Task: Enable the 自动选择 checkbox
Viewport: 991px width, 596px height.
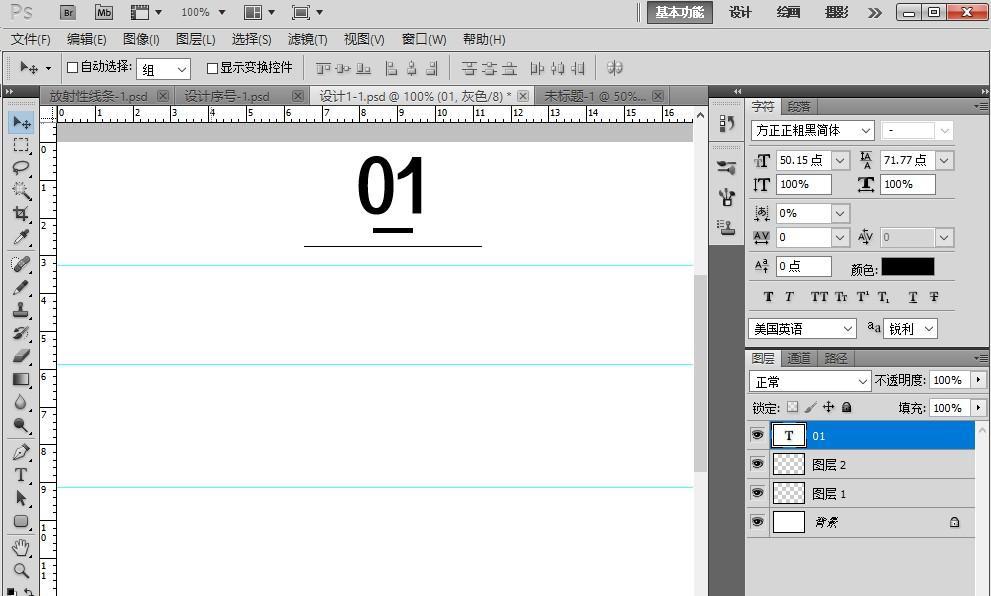Action: pyautogui.click(x=72, y=68)
